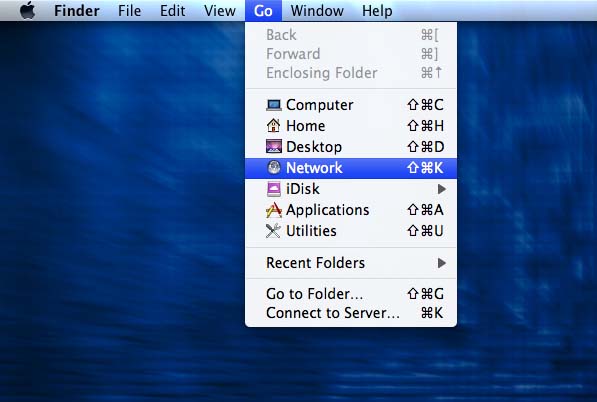Expand the Recent Folders submenu arrow
This screenshot has width=597, height=402.
(x=441, y=263)
